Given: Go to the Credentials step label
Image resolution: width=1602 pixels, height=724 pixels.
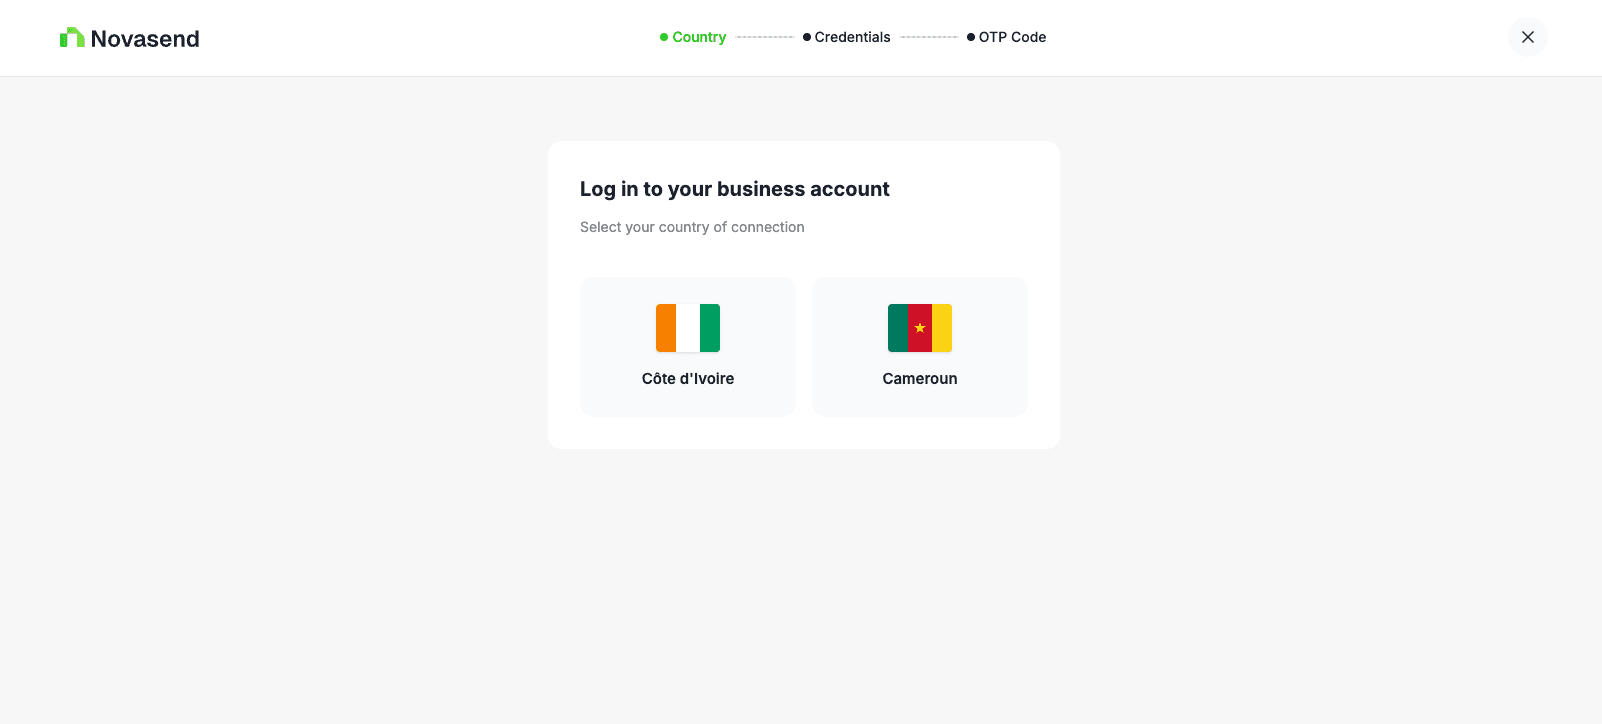Looking at the screenshot, I should click(852, 37).
